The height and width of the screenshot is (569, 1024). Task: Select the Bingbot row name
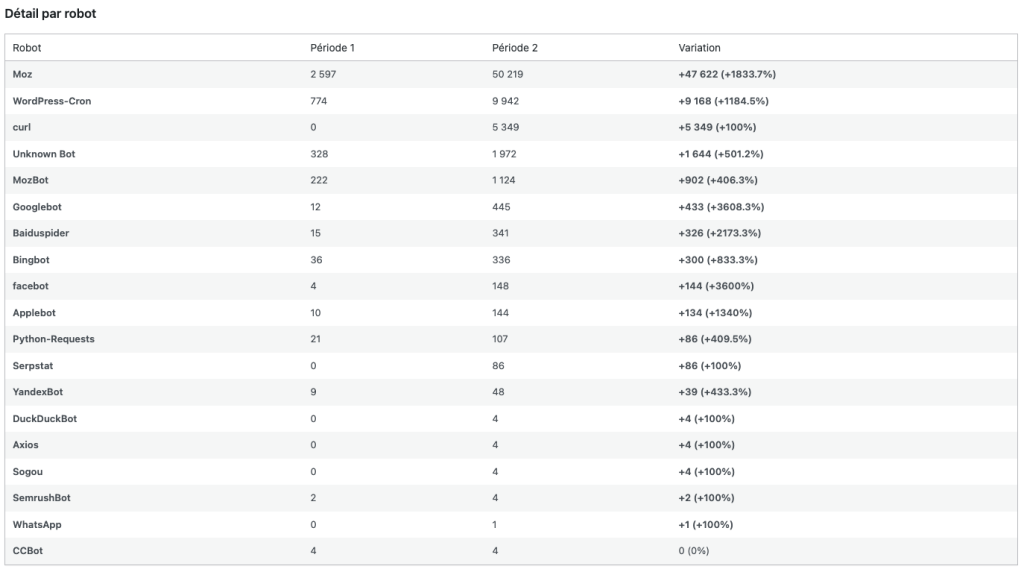click(31, 260)
